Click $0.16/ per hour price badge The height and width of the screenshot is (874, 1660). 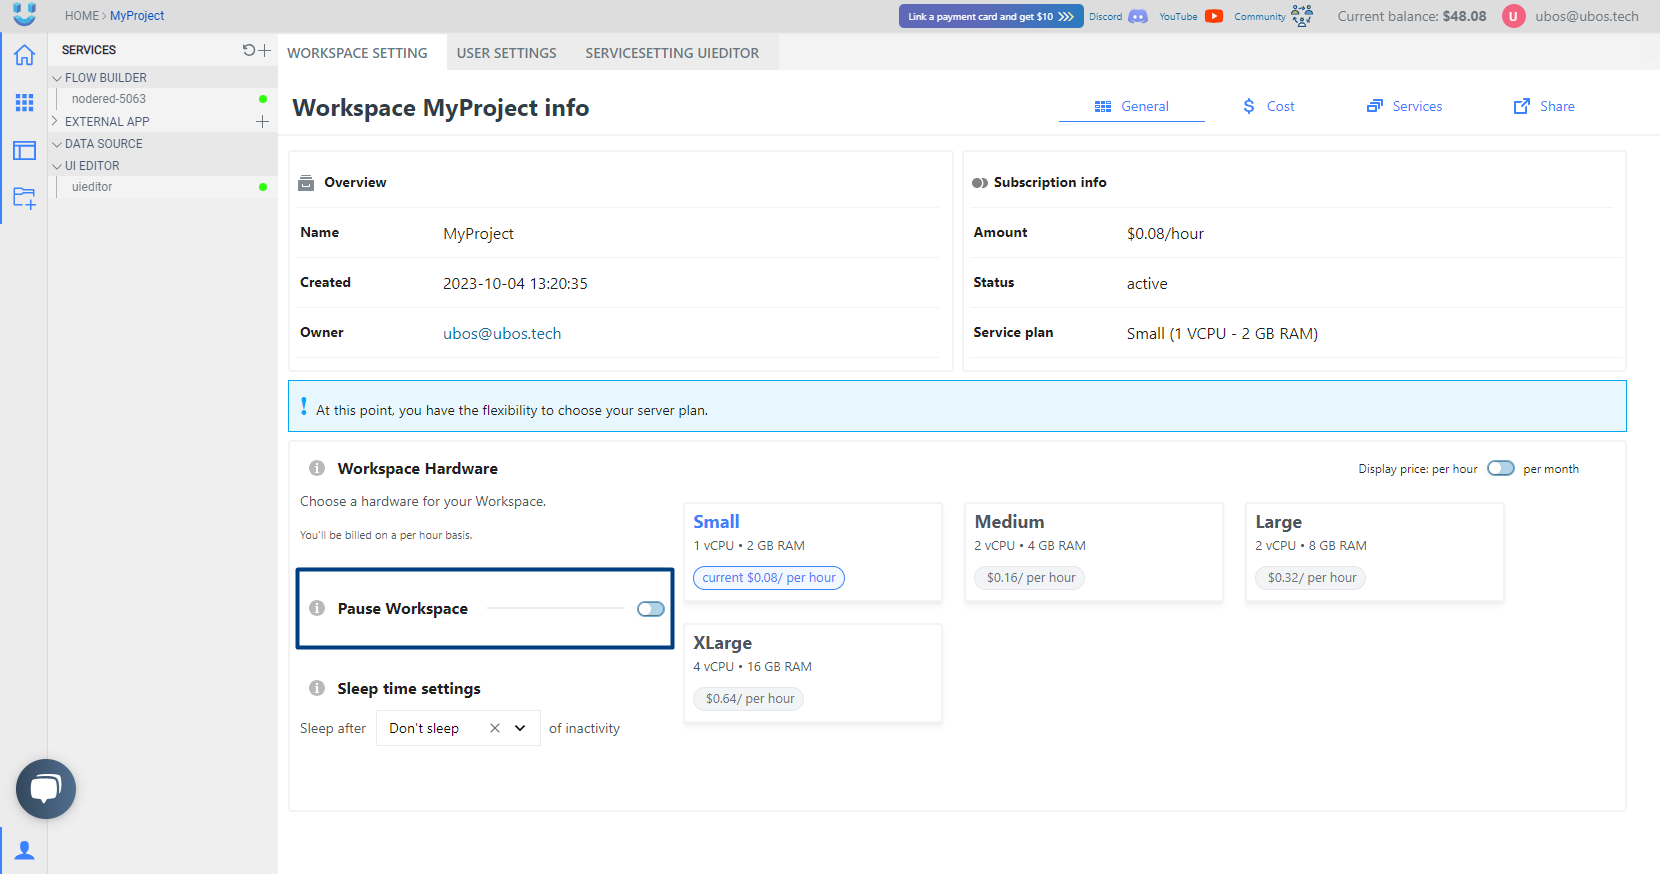point(1030,578)
